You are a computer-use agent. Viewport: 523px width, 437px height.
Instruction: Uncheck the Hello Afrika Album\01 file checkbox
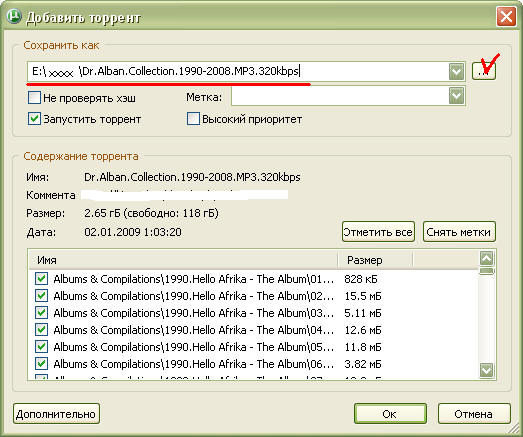point(41,279)
